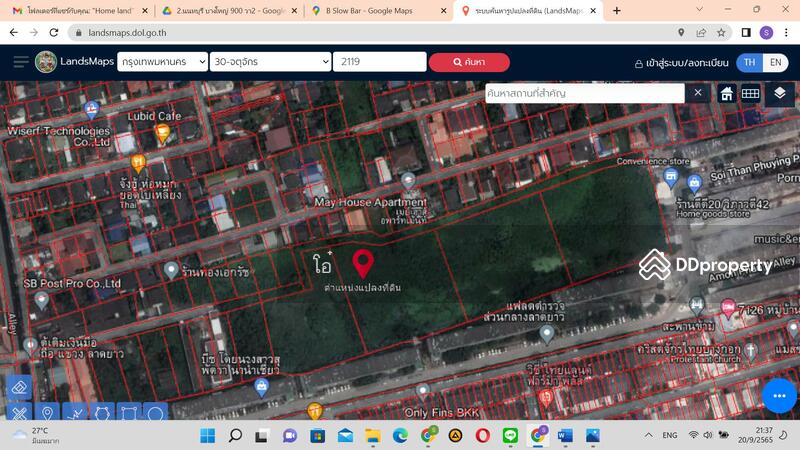Open the province dropdown showing กรุงเทพมหานคร
Screen dimensions: 800x450
coord(162,62)
